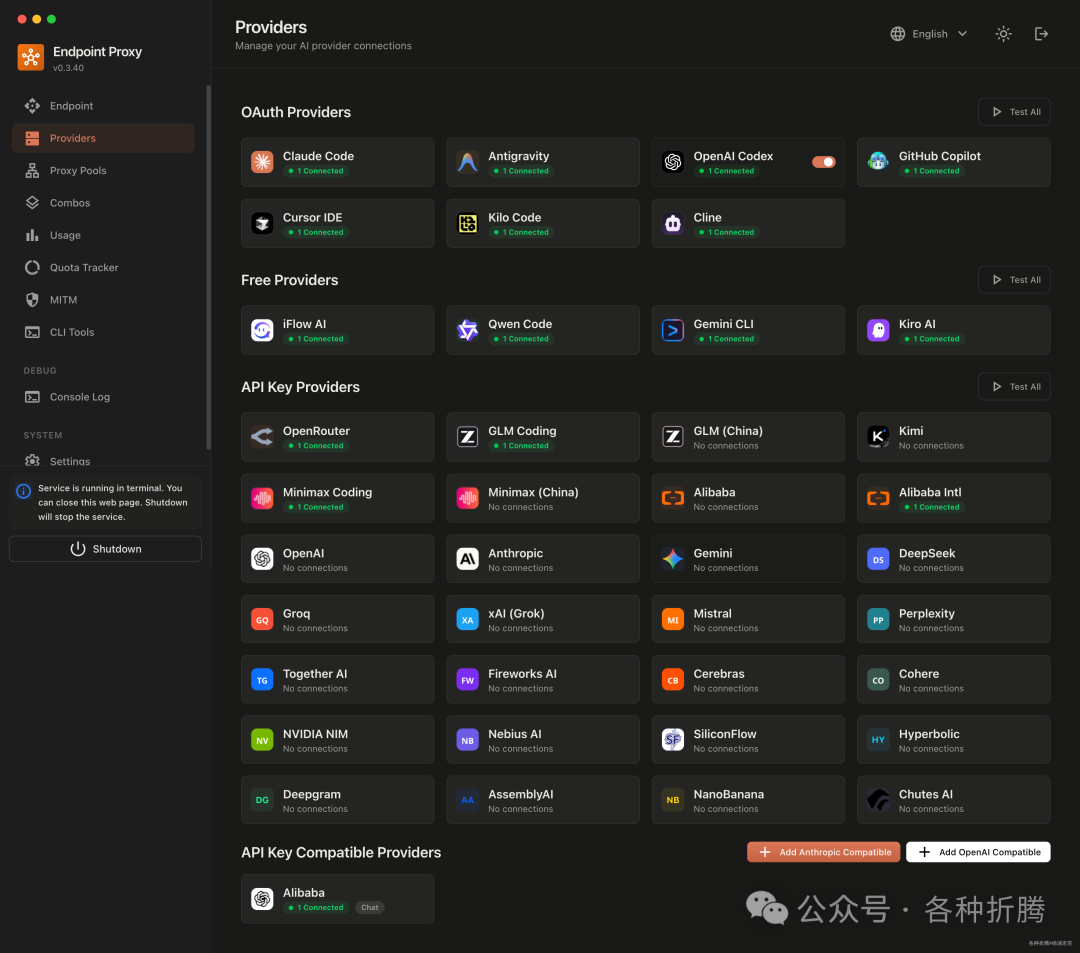
Task: Open CLI Tools in sidebar
Action: tap(103, 332)
